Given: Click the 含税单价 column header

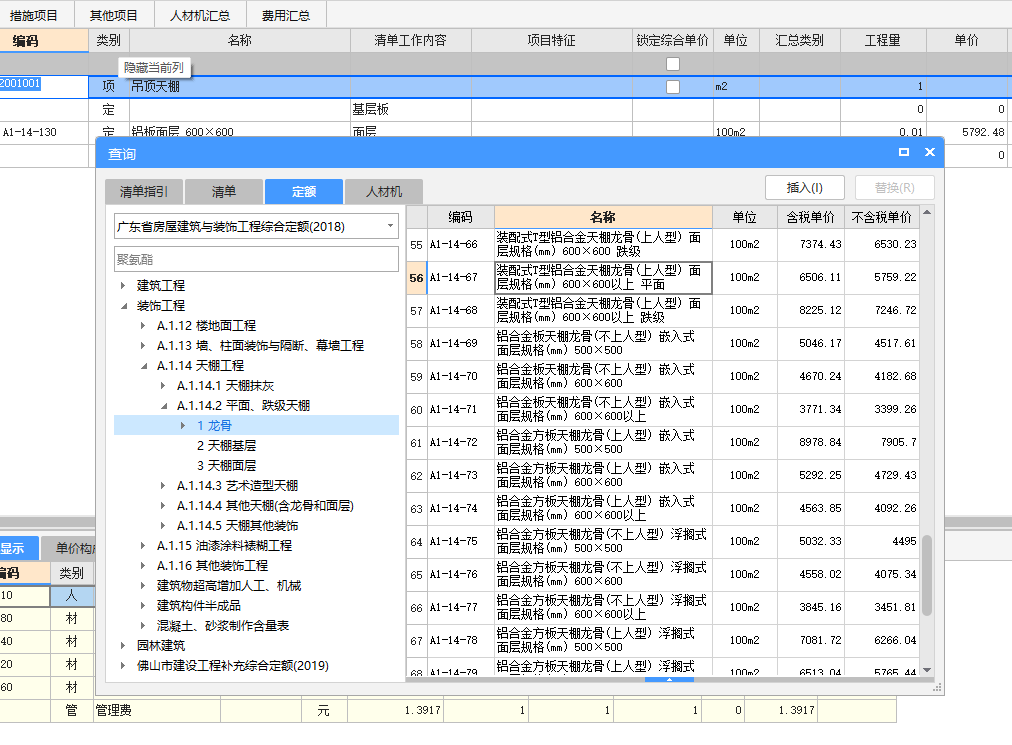Looking at the screenshot, I should point(810,217).
